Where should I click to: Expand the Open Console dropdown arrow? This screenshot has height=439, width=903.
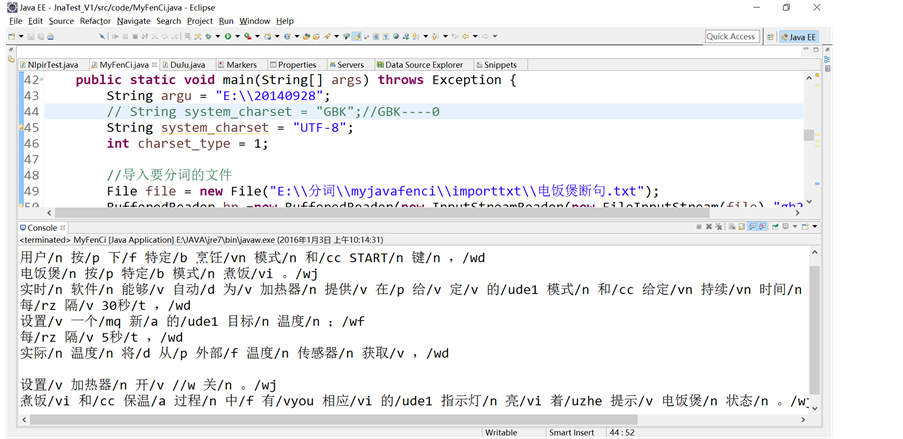816,227
